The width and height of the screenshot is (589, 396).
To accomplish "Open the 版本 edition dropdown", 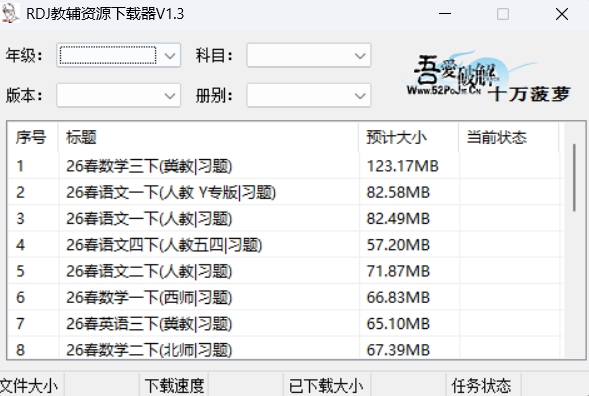I will coord(118,95).
